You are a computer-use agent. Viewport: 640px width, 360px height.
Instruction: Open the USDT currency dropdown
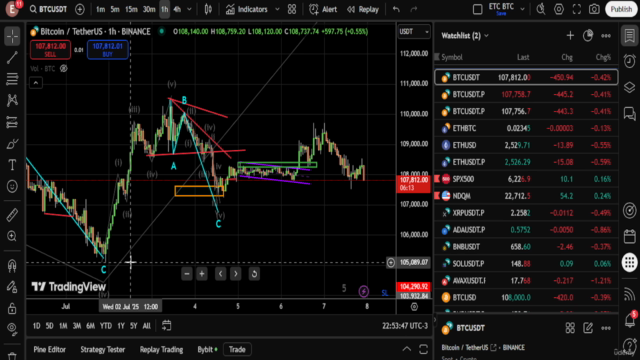tap(414, 32)
